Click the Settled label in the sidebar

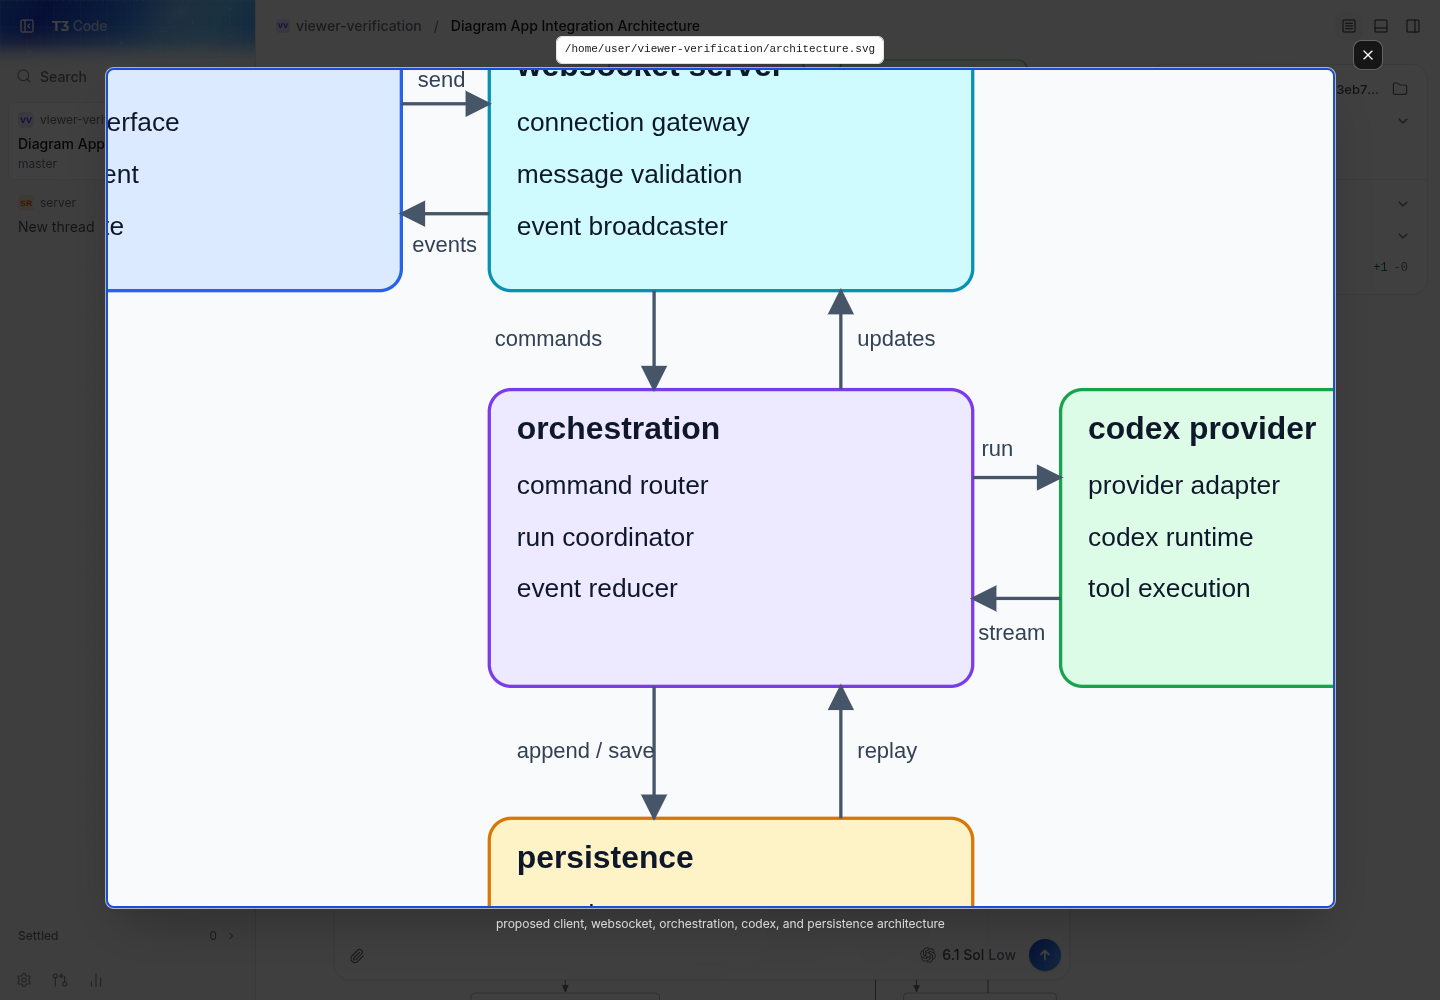(38, 936)
